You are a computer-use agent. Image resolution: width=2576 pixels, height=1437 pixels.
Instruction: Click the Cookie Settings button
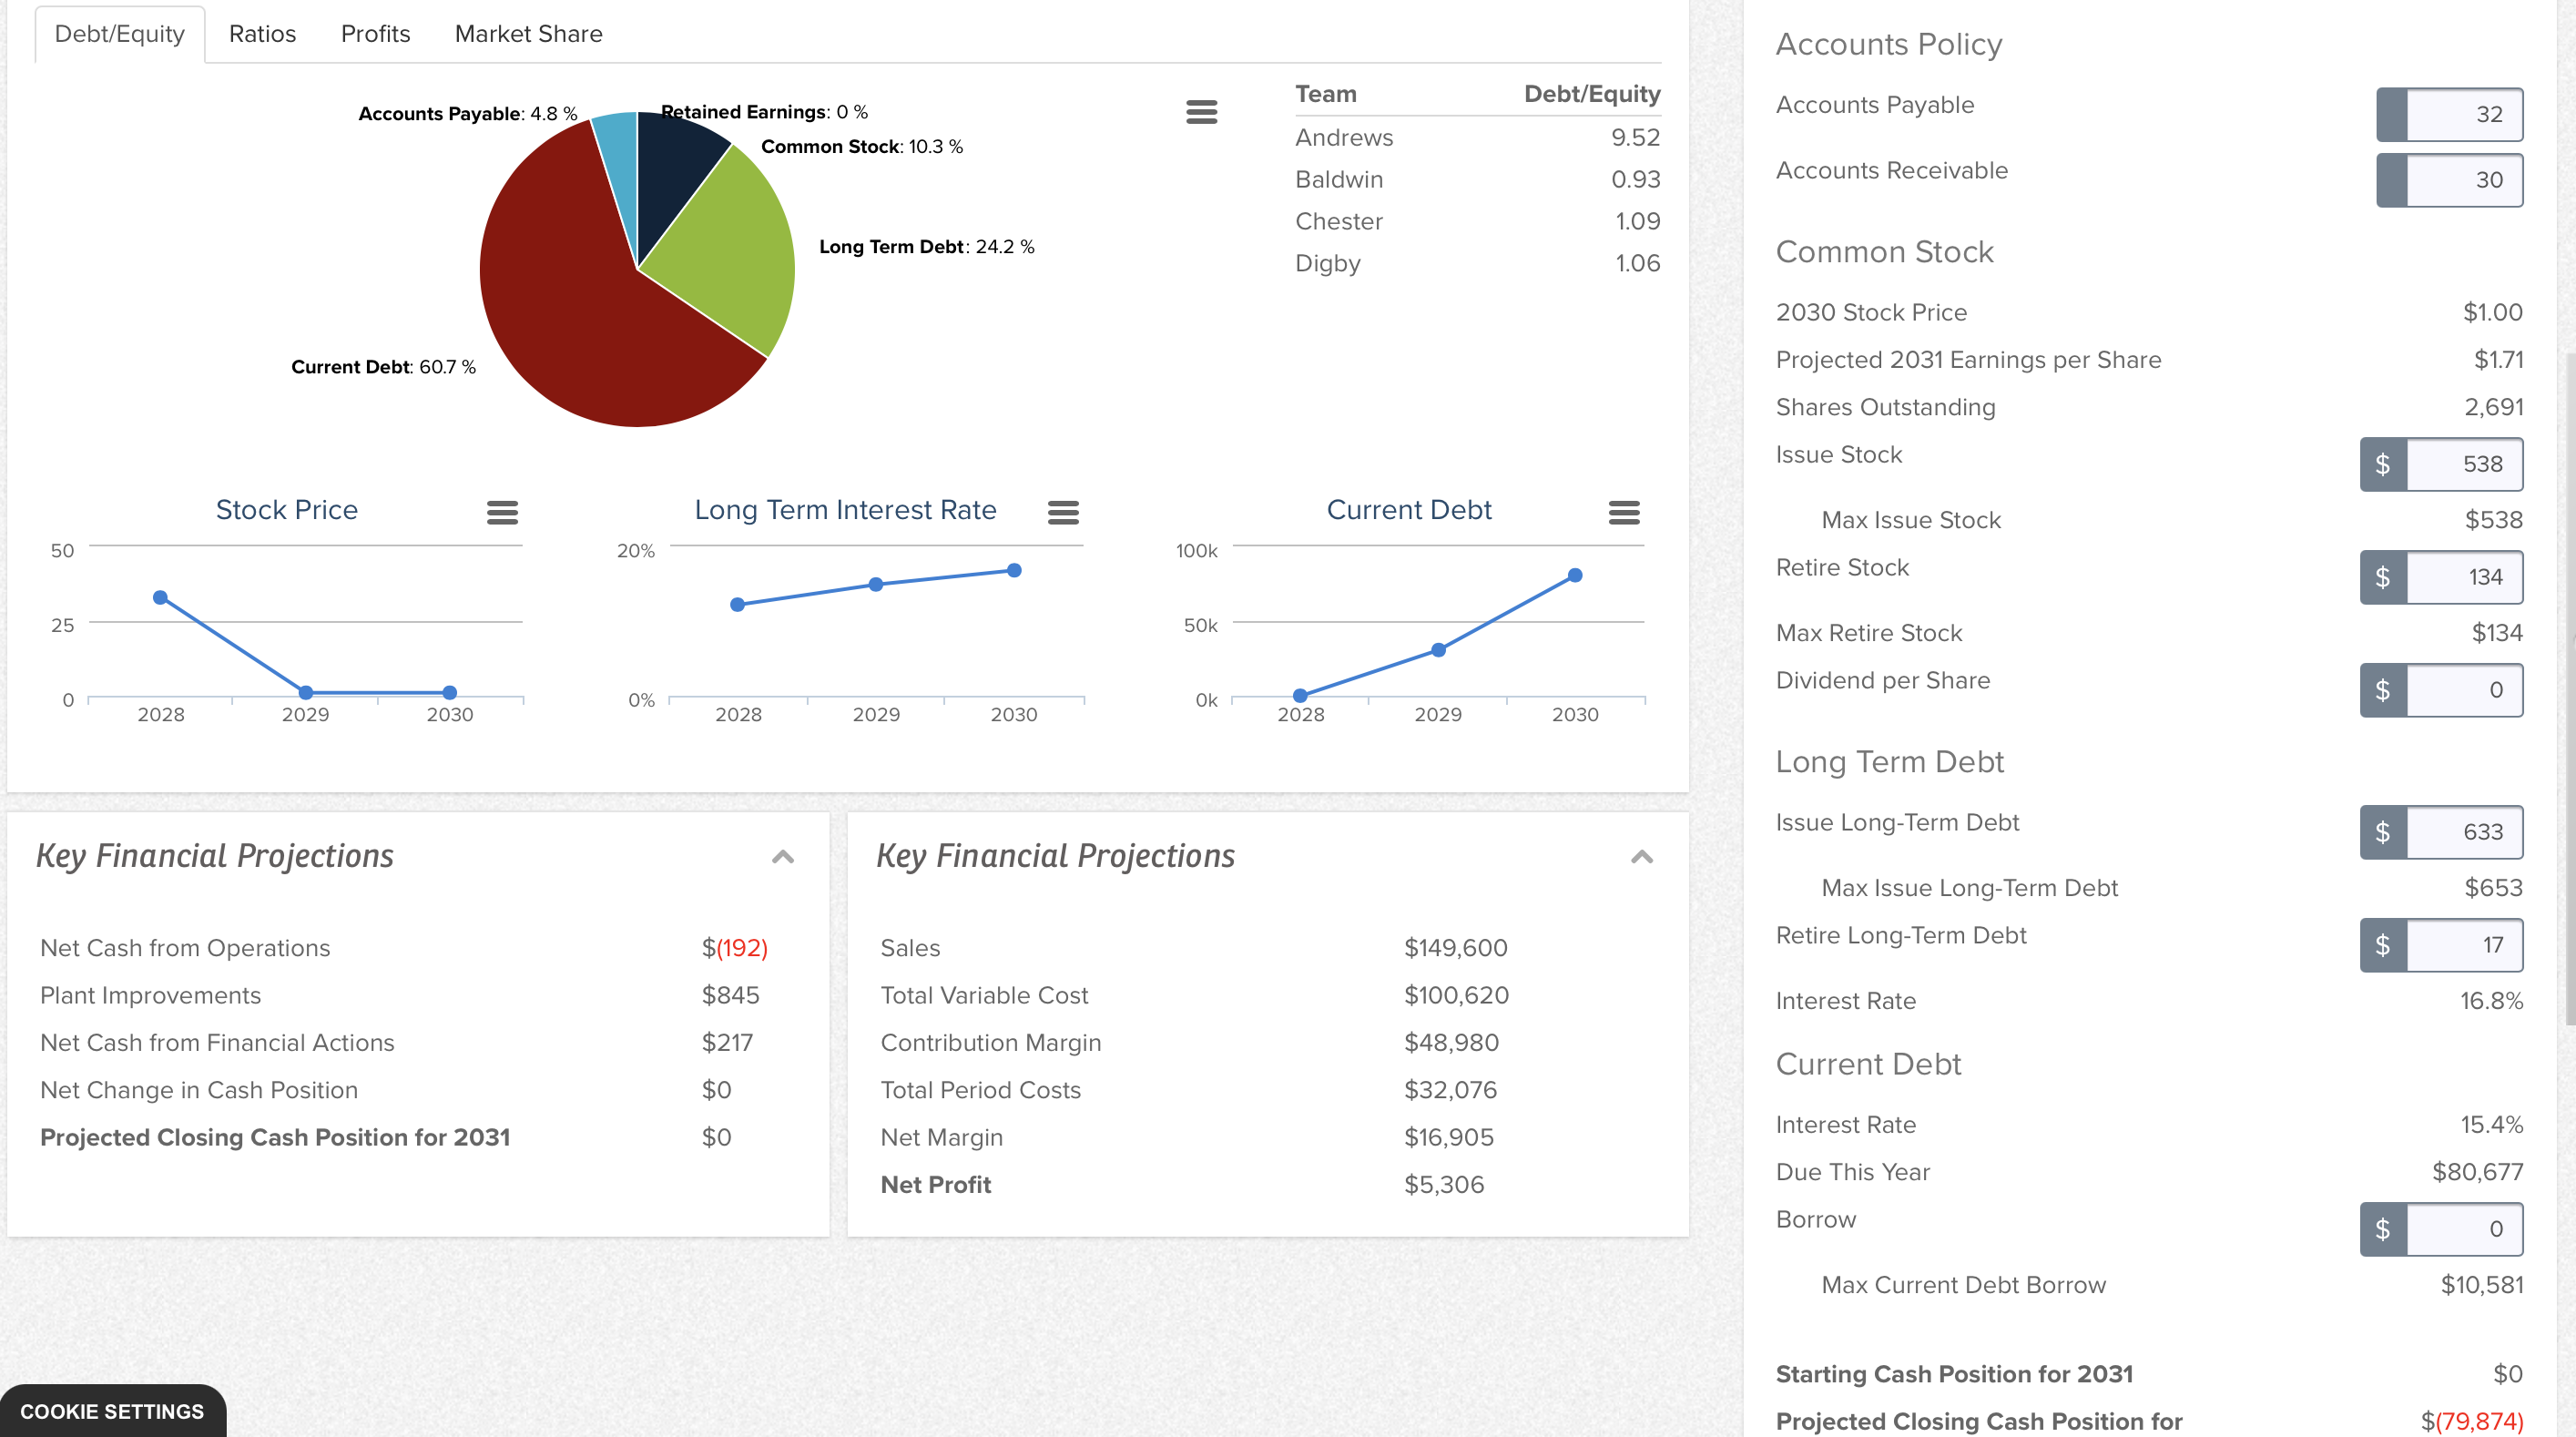pos(112,1411)
